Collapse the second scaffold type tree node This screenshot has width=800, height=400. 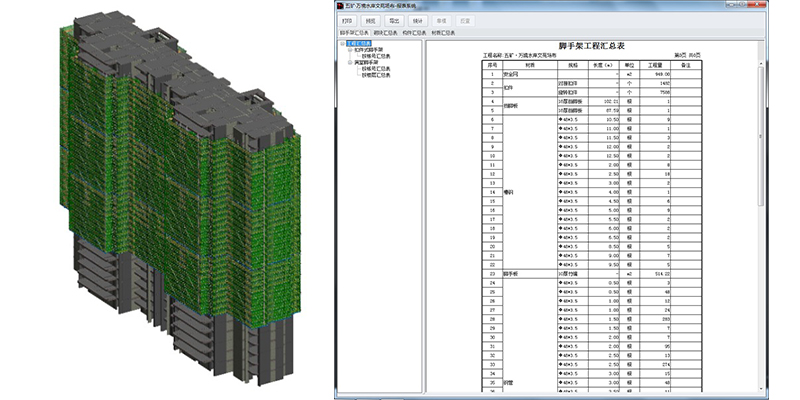point(350,63)
